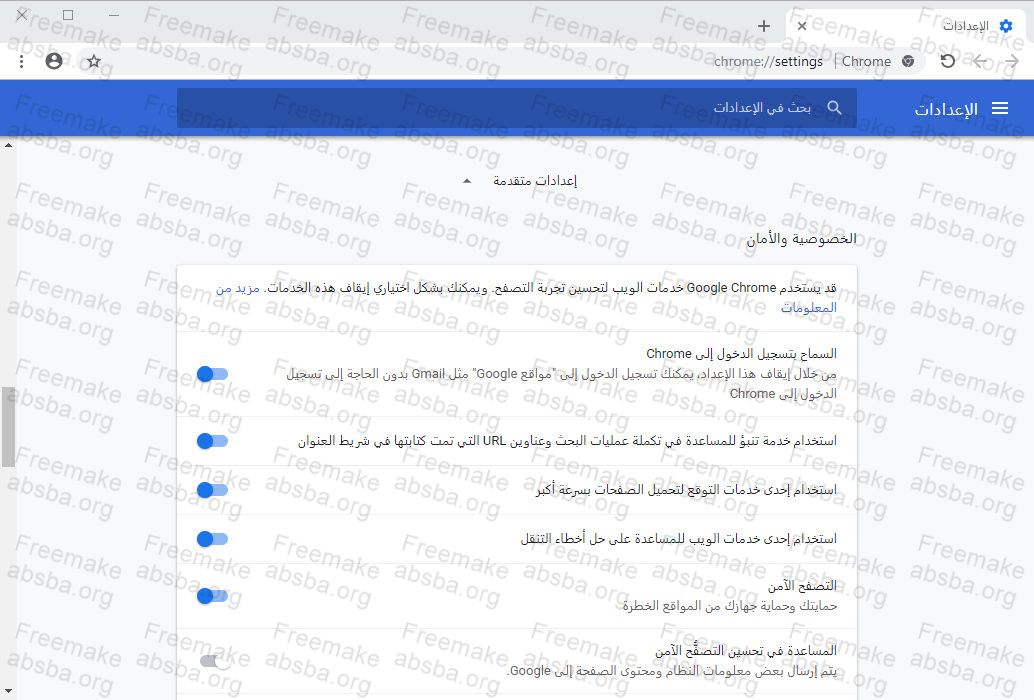This screenshot has height=700, width=1034.
Task: Toggle السماح بتسجيل الدخول إلى Chrome
Action: pos(212,374)
